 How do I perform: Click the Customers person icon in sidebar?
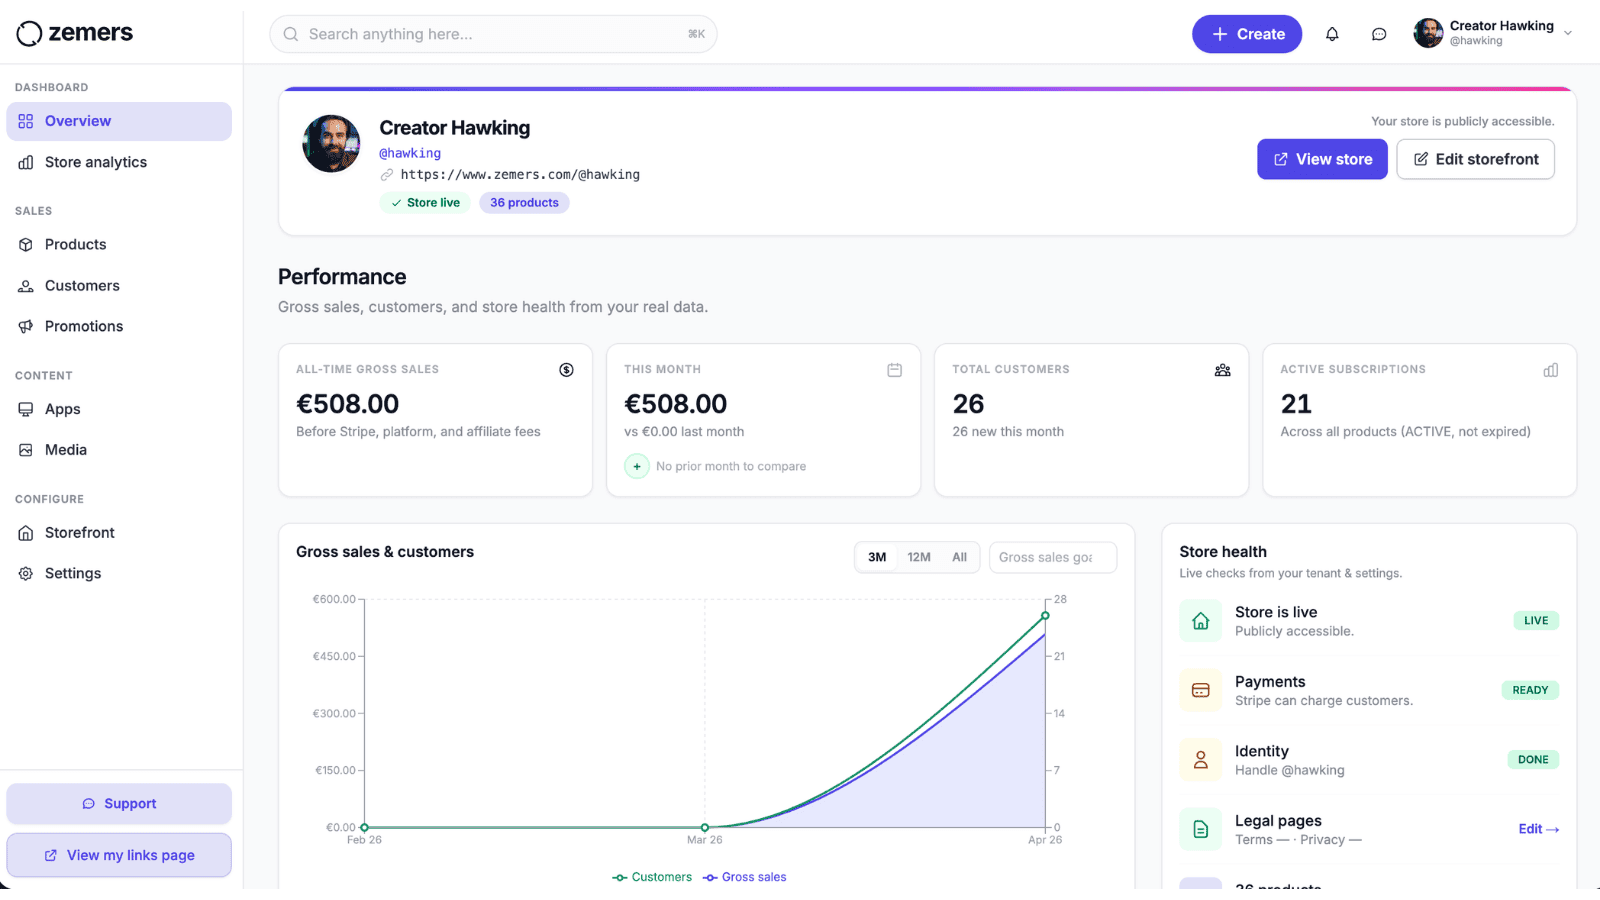pos(26,286)
